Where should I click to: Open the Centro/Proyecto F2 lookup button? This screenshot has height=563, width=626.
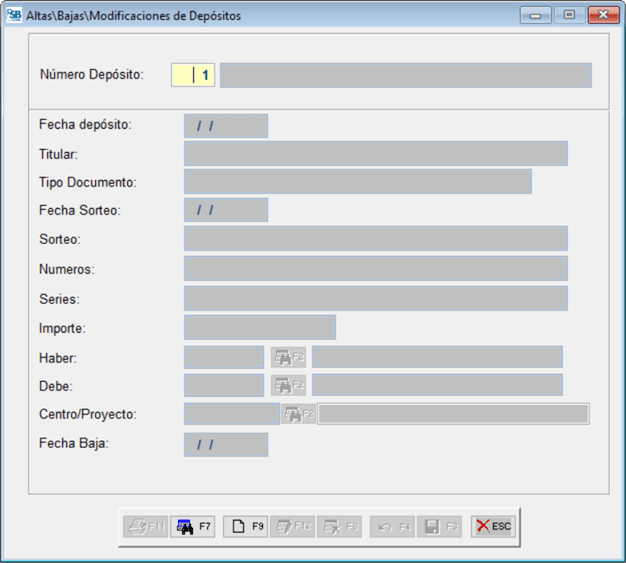pyautogui.click(x=299, y=414)
